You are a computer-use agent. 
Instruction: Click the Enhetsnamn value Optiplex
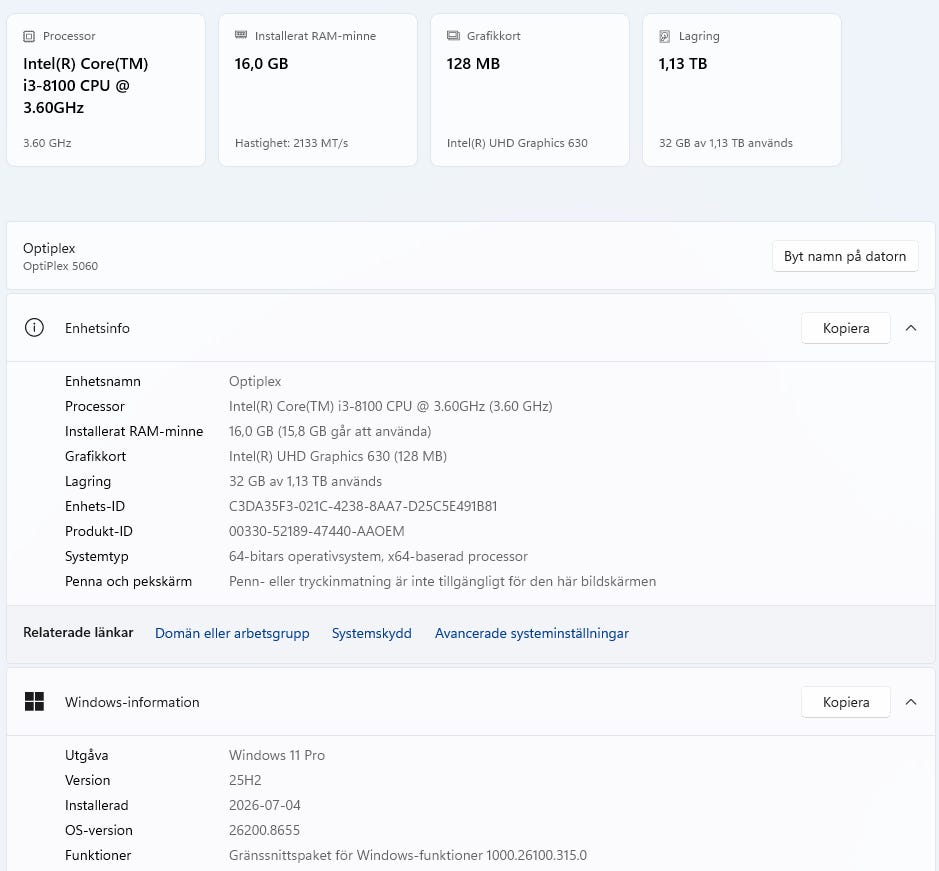tap(255, 382)
